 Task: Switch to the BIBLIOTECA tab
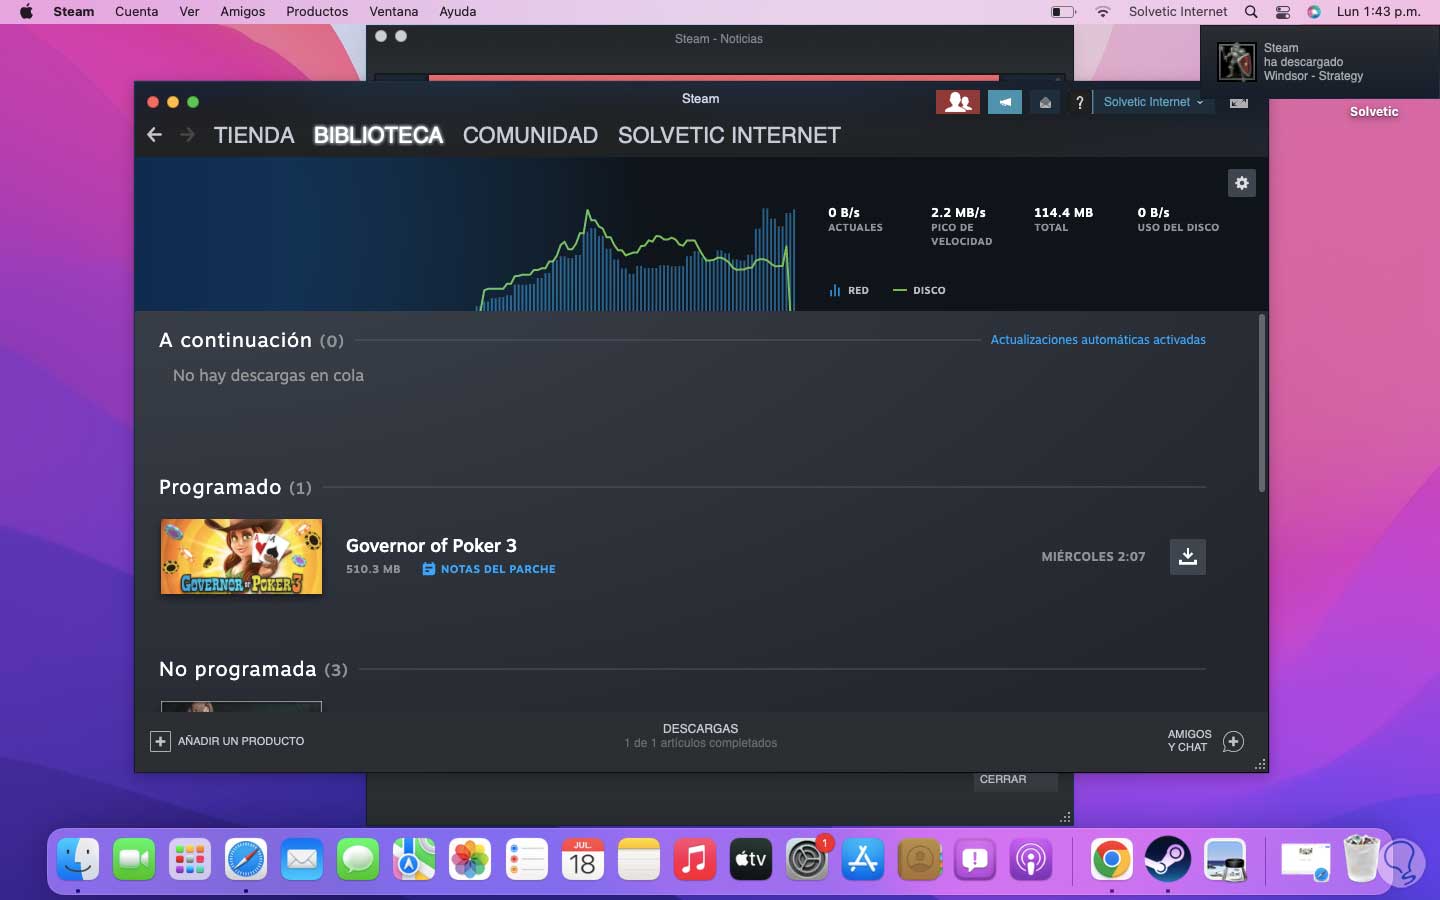pos(378,135)
